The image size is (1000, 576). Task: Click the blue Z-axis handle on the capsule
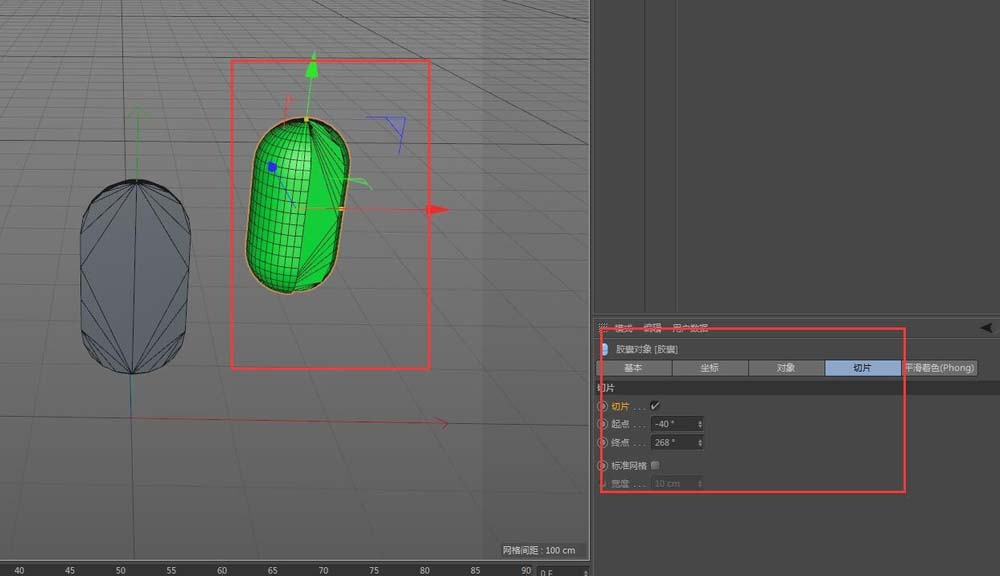(x=271, y=168)
